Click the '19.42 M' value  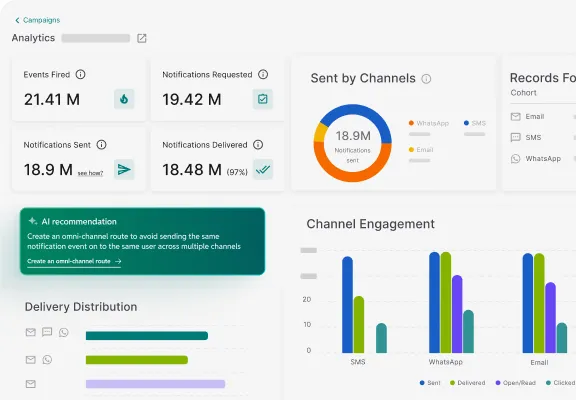(192, 100)
